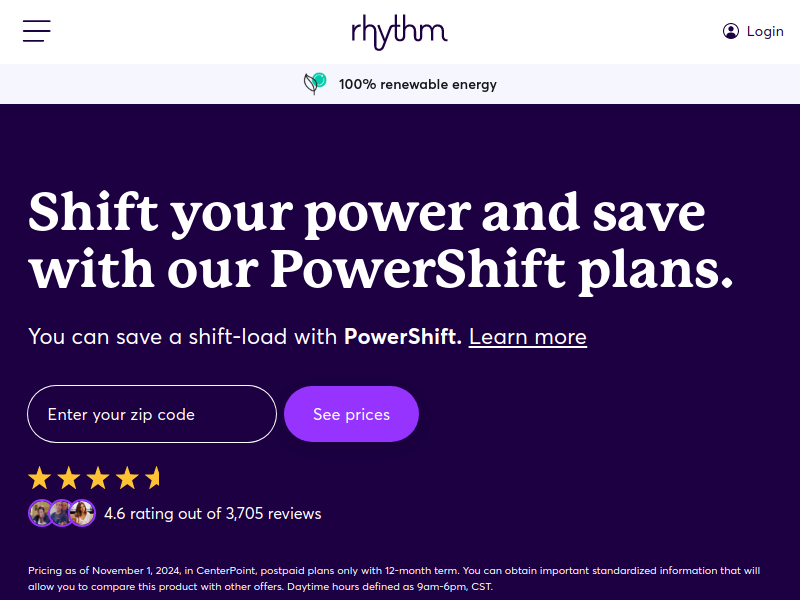Click the Shift your power headline
This screenshot has width=800, height=600.
381,241
